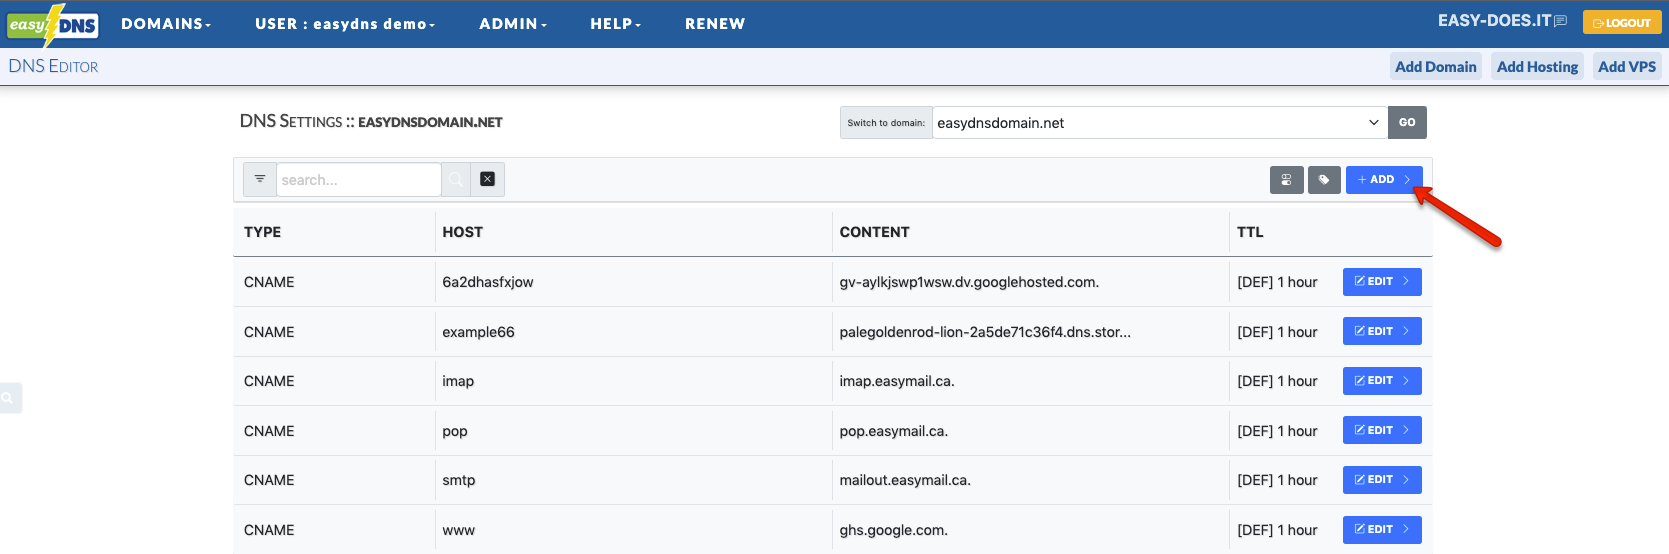Open the USER : easydns demo menu

click(345, 24)
